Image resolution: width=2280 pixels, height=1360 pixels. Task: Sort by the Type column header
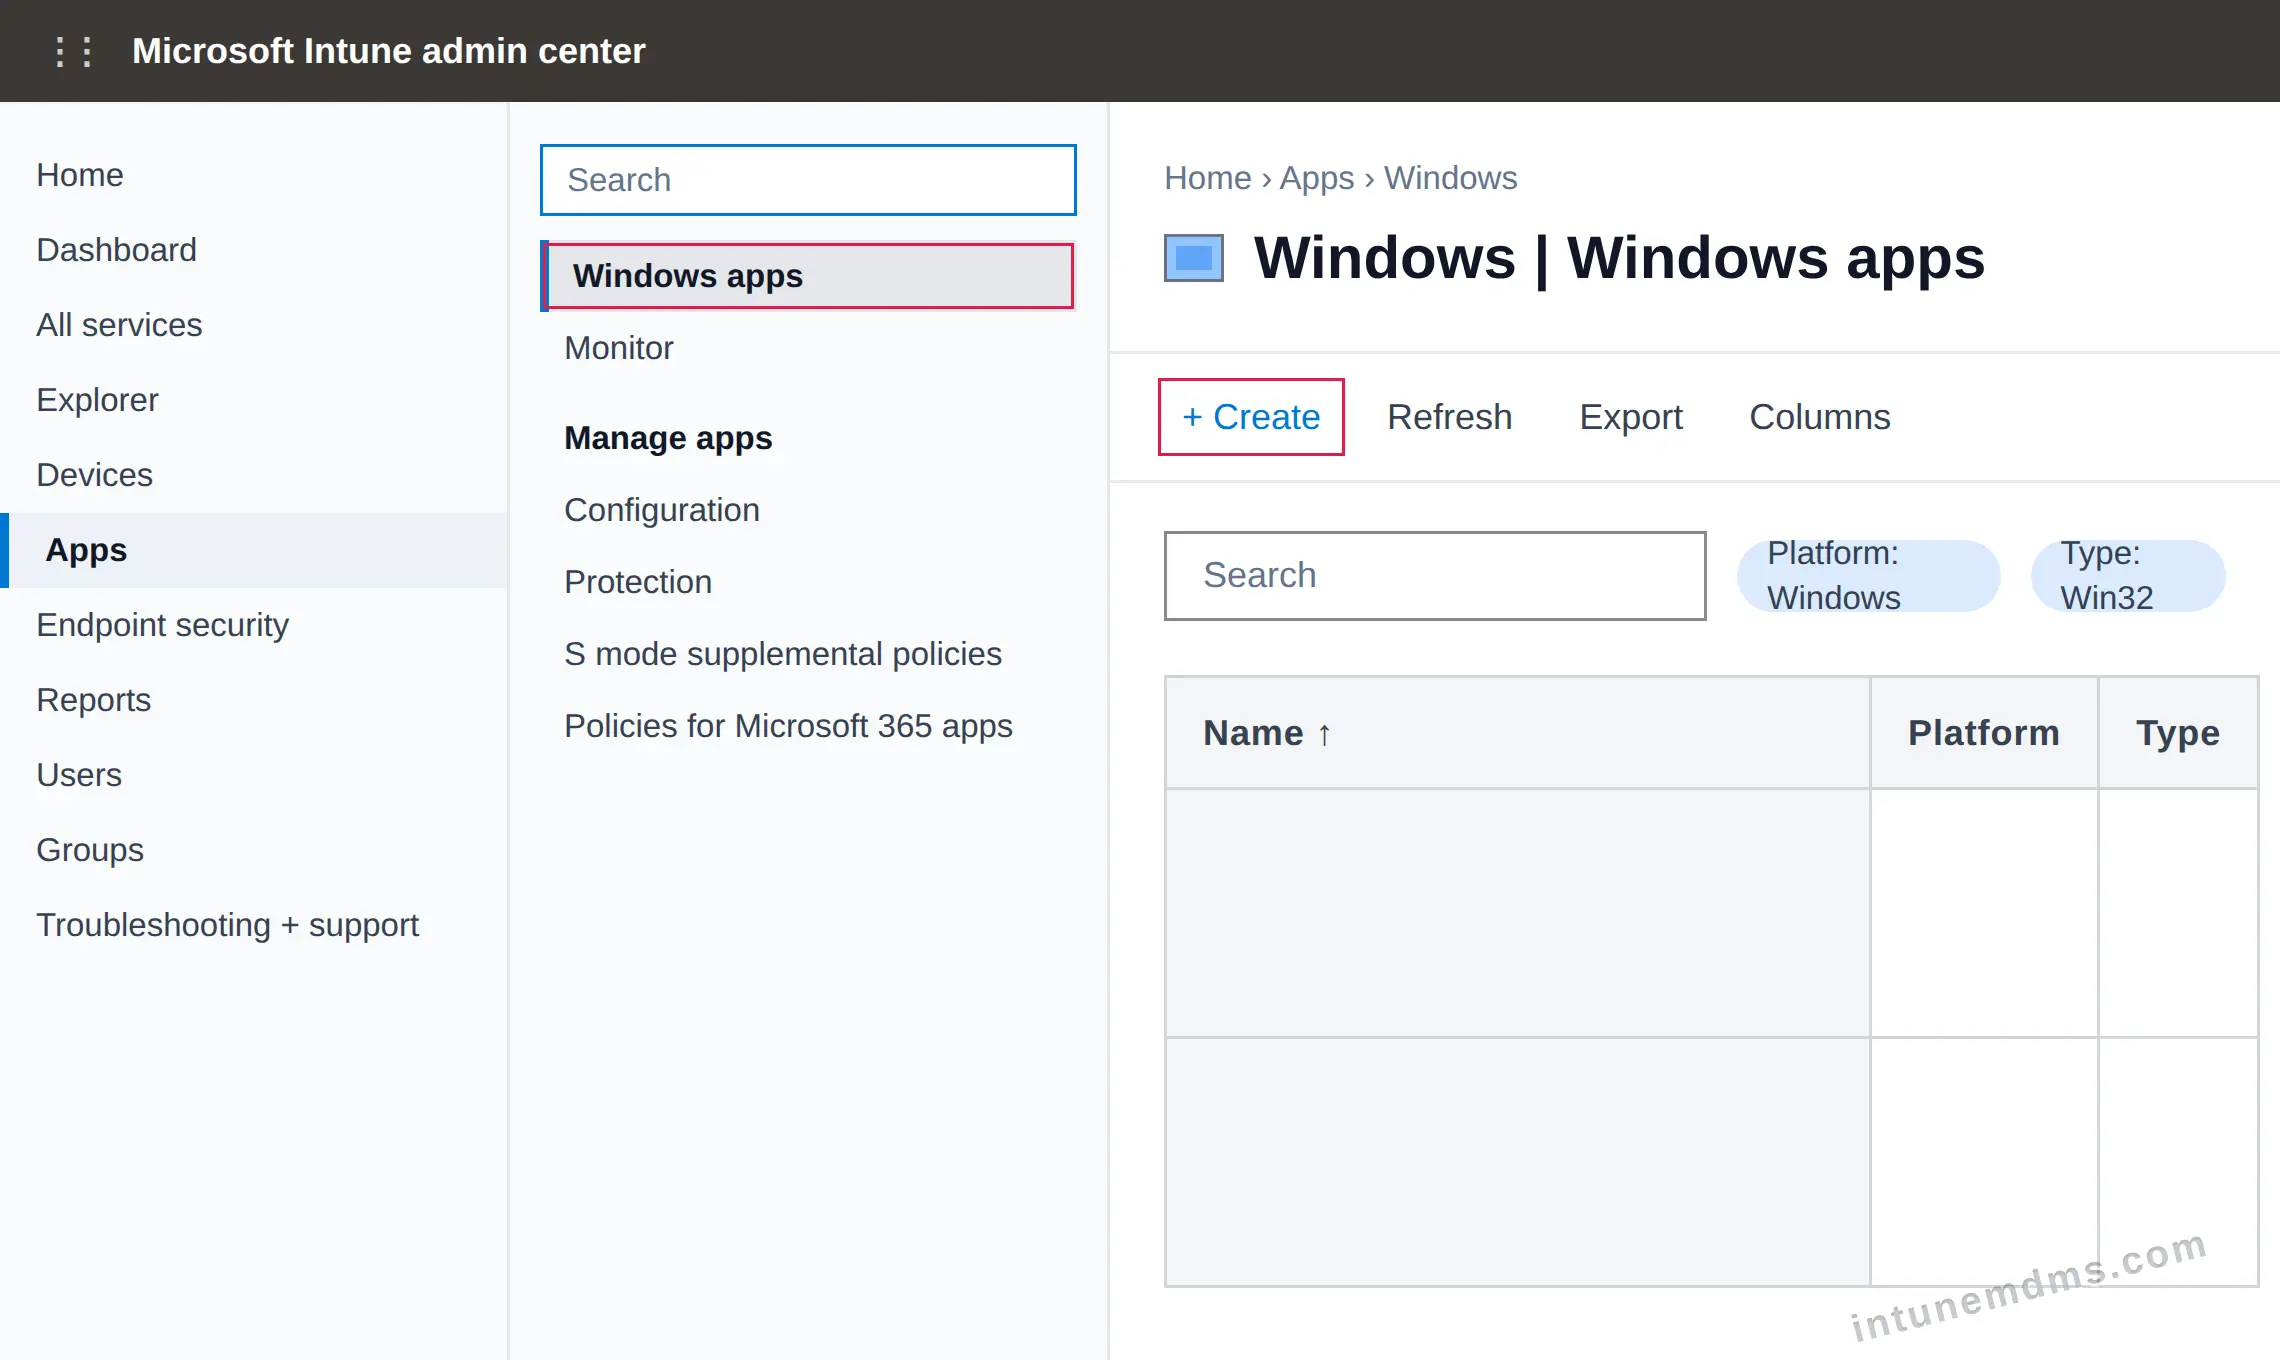point(2178,733)
